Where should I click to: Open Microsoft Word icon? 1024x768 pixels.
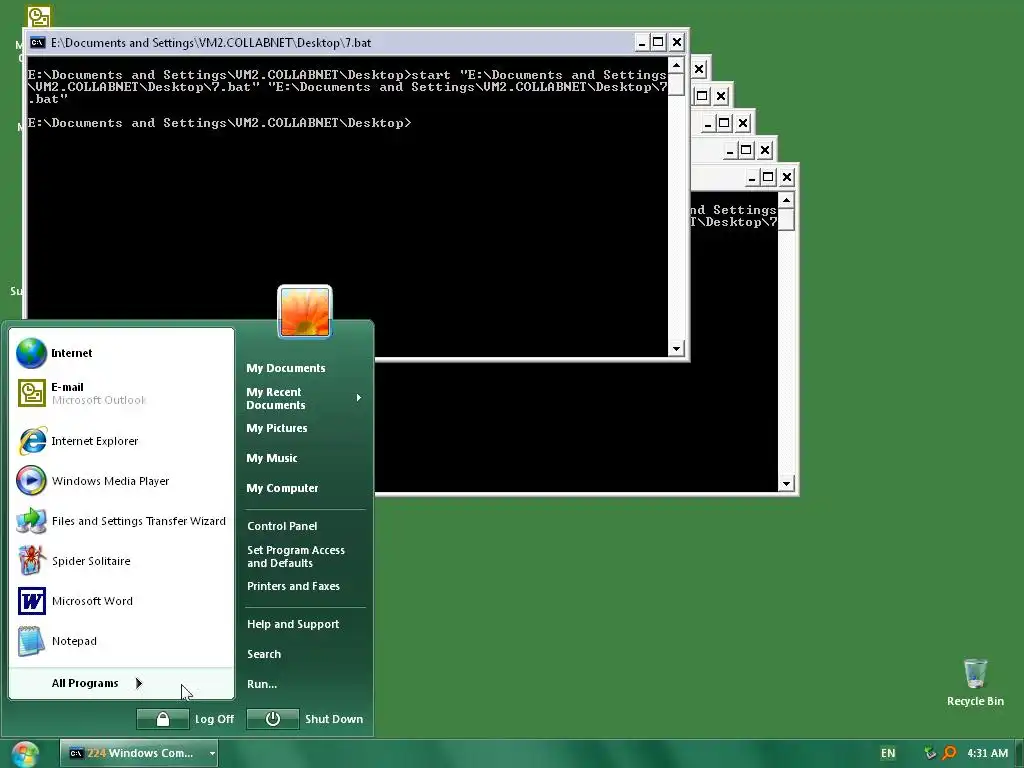click(31, 601)
